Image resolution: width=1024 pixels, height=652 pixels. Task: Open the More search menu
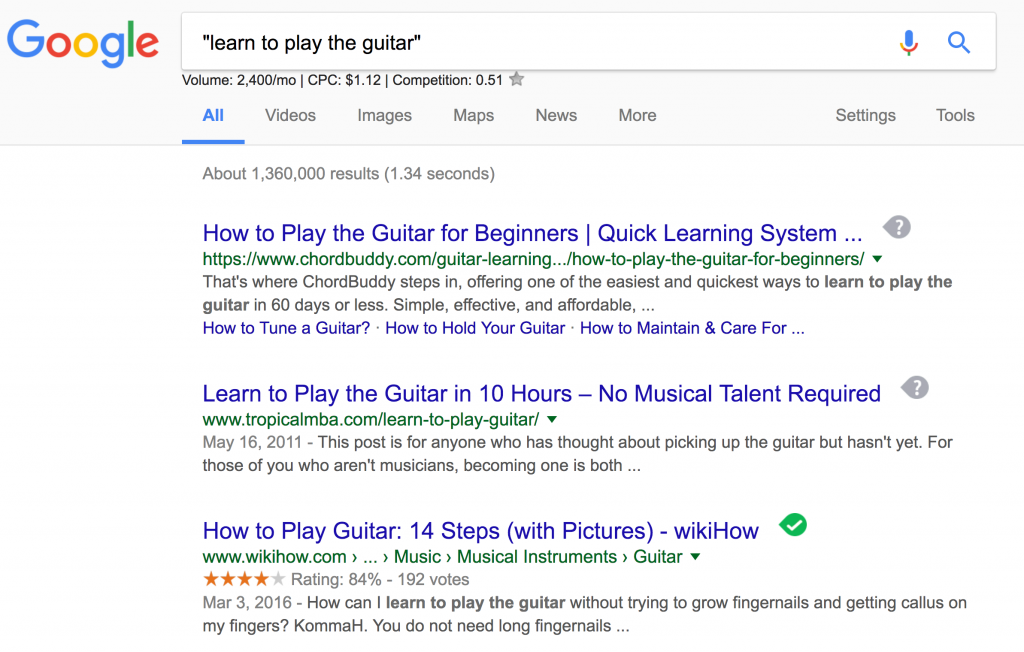click(x=637, y=116)
